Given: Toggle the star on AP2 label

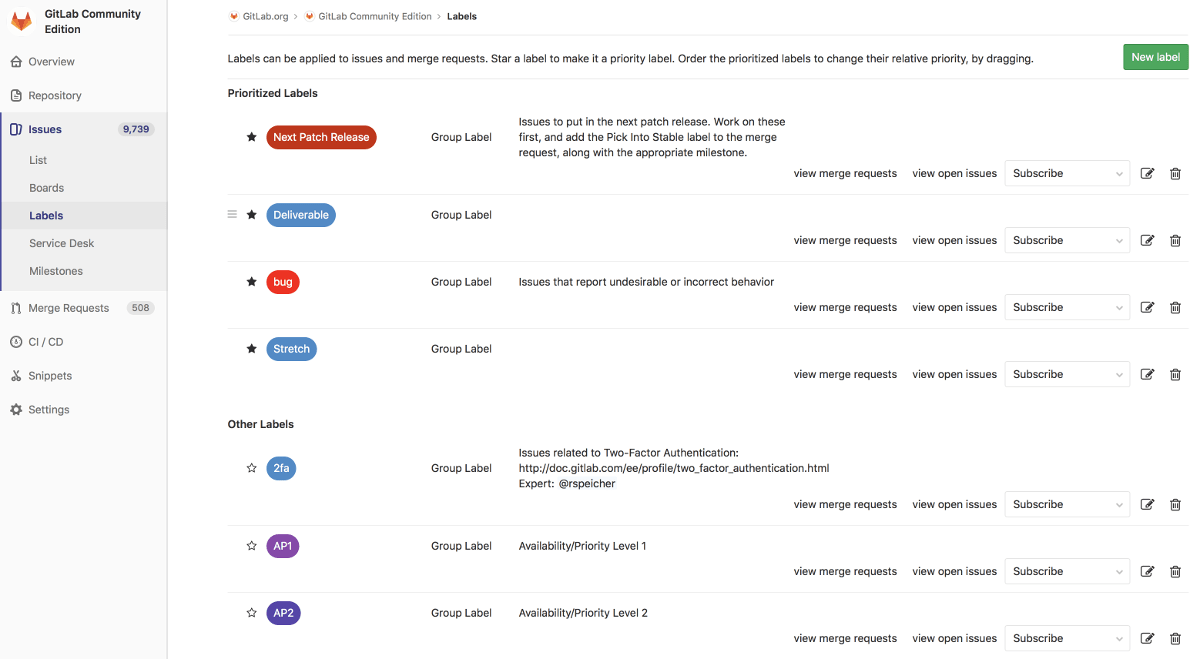Looking at the screenshot, I should 252,613.
